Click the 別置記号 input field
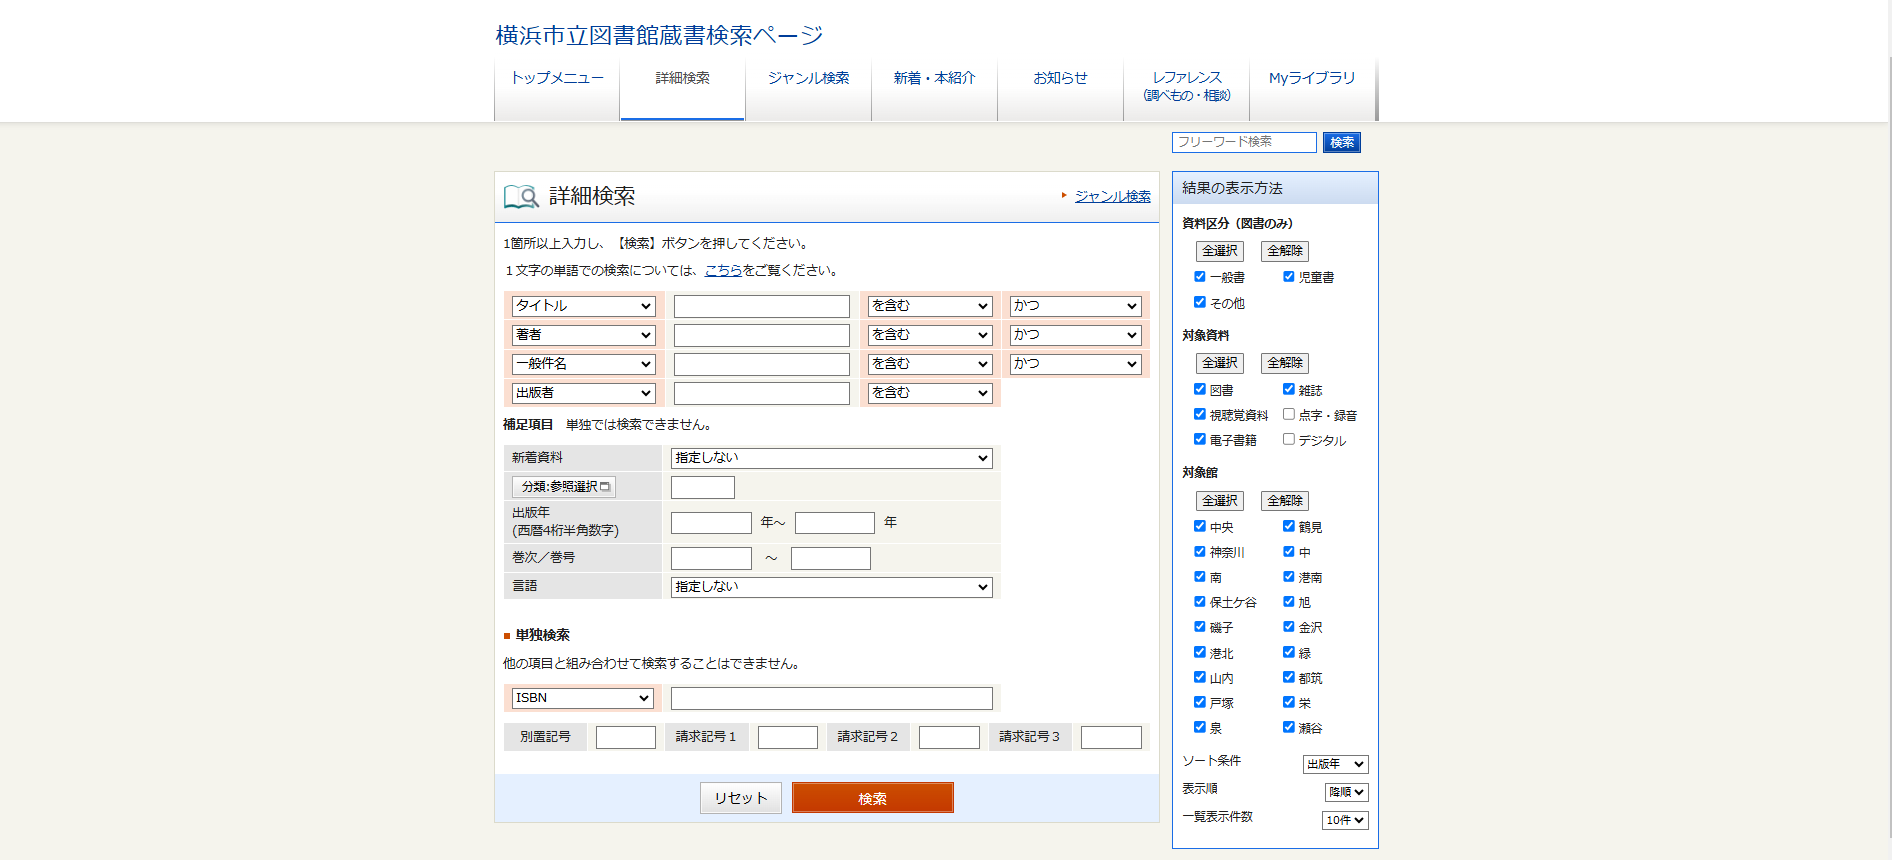 [x=626, y=737]
